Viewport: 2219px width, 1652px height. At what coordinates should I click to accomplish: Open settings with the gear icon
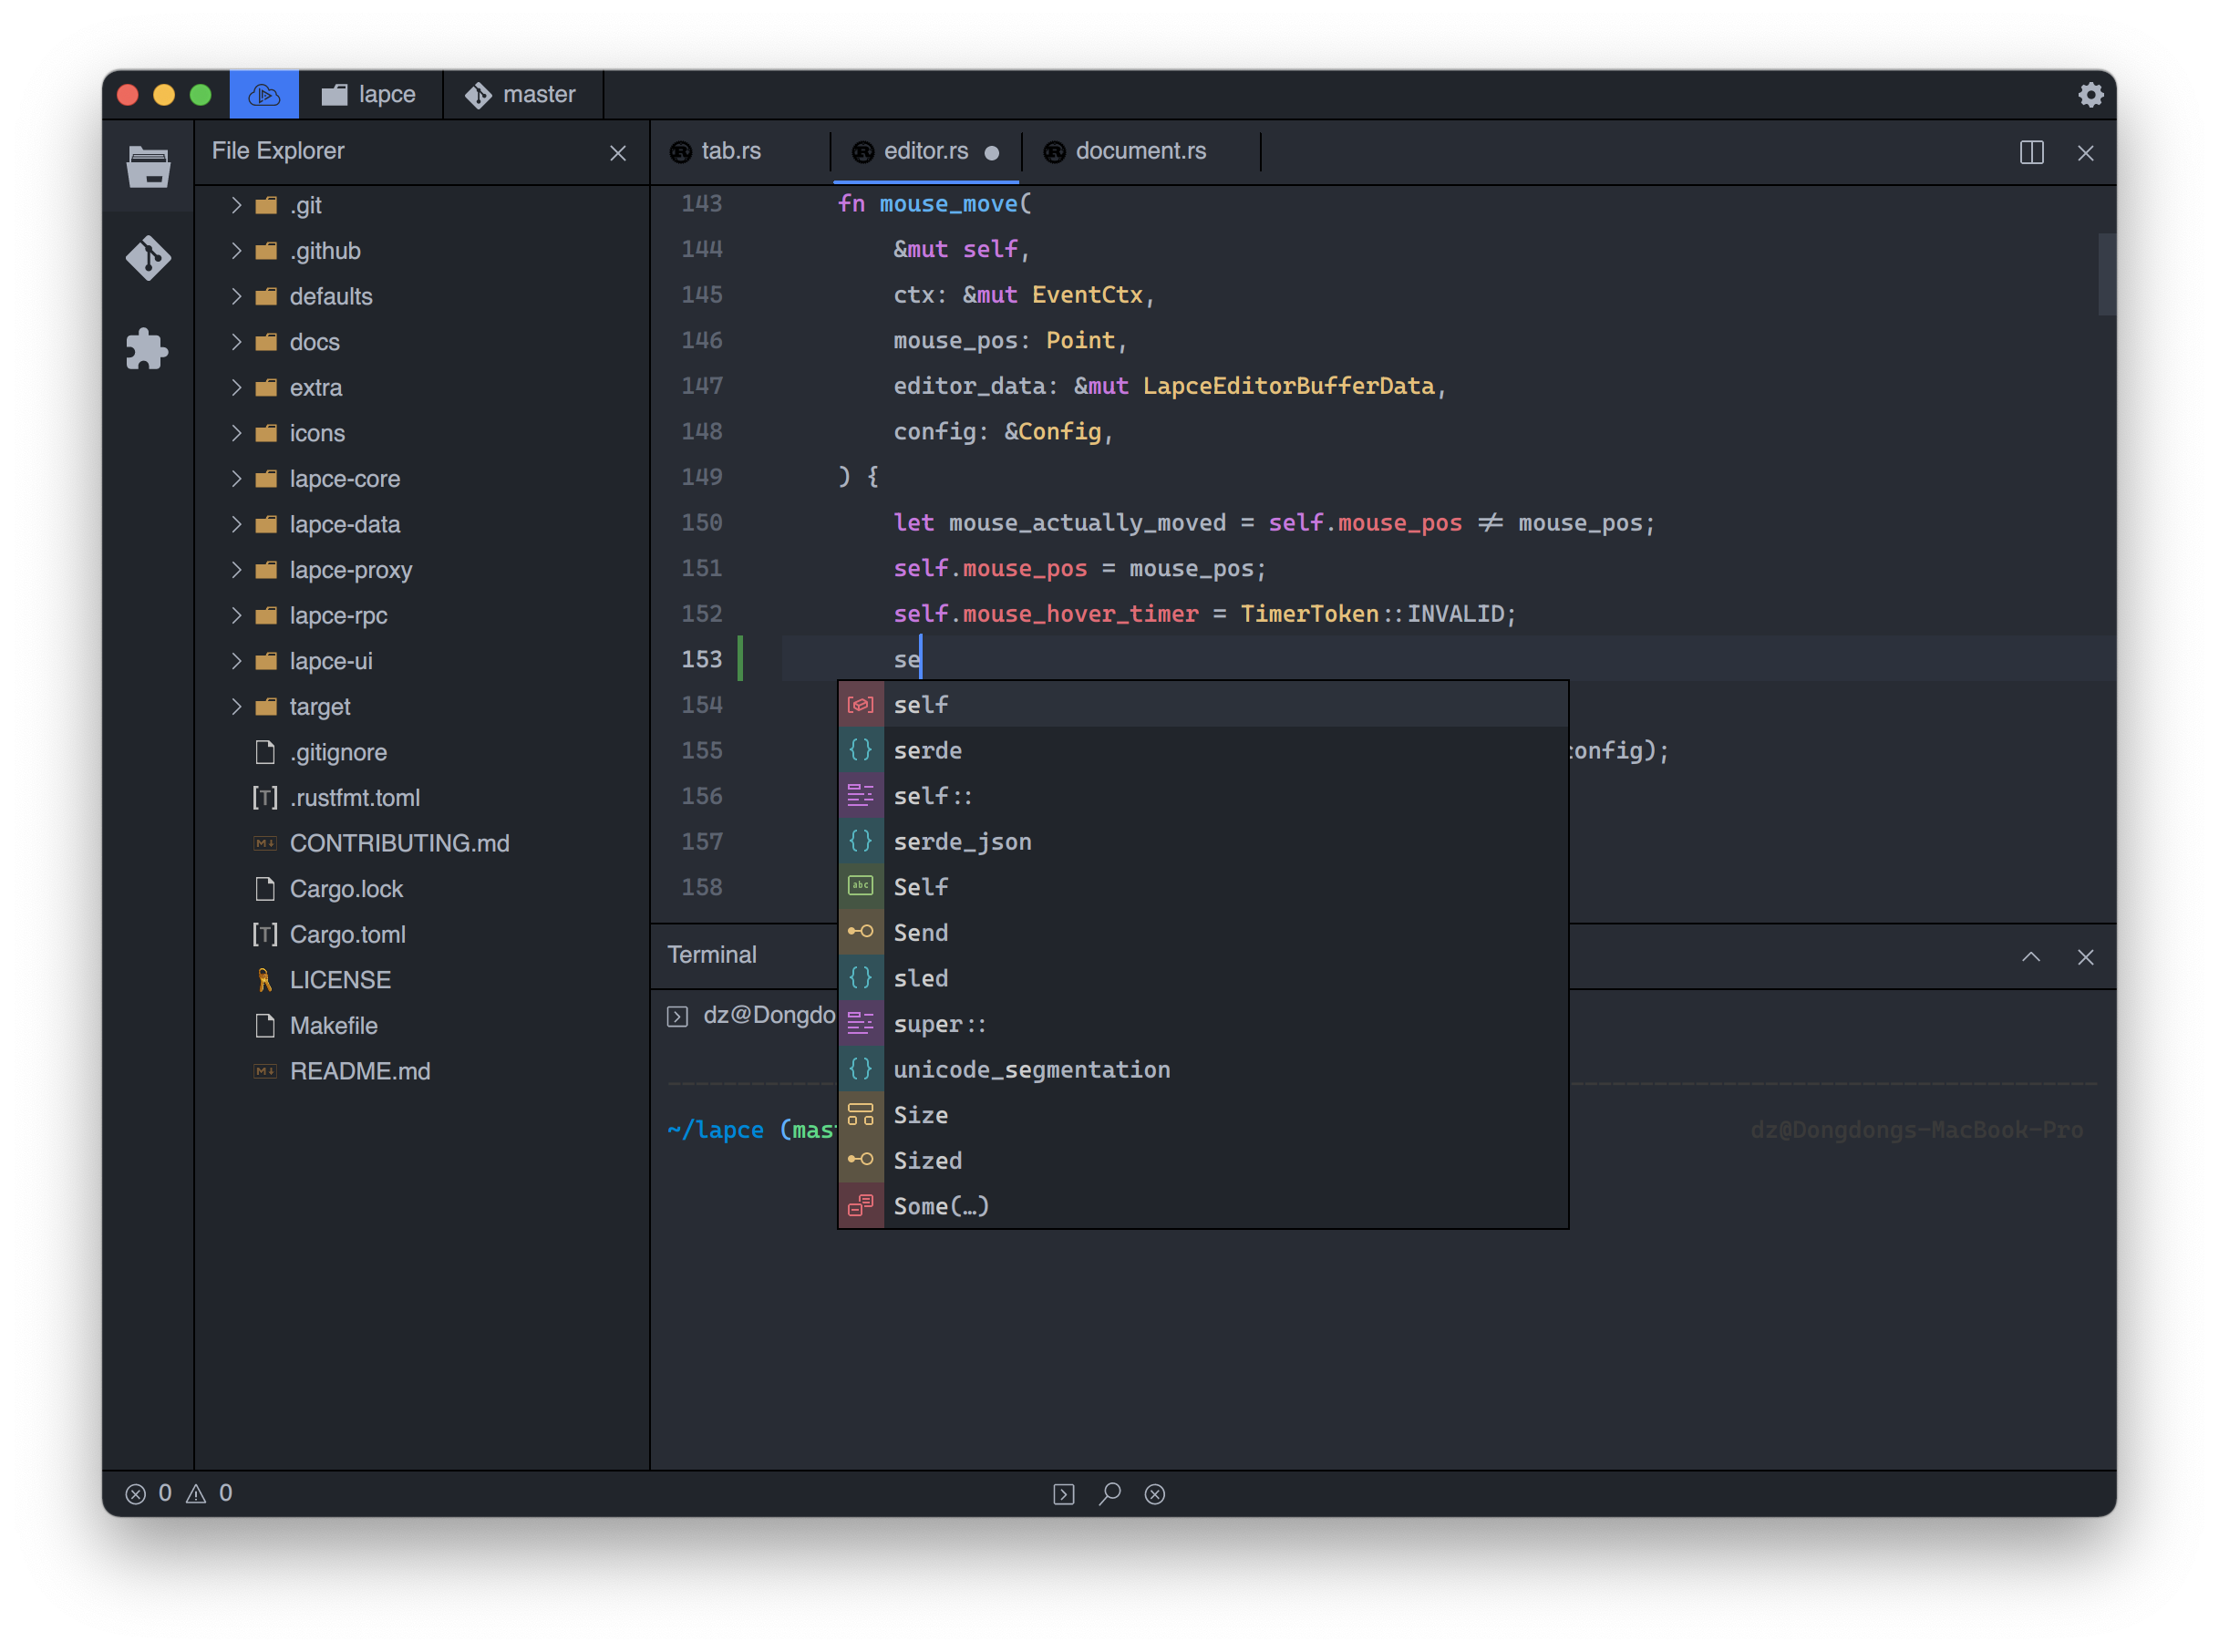point(2091,95)
